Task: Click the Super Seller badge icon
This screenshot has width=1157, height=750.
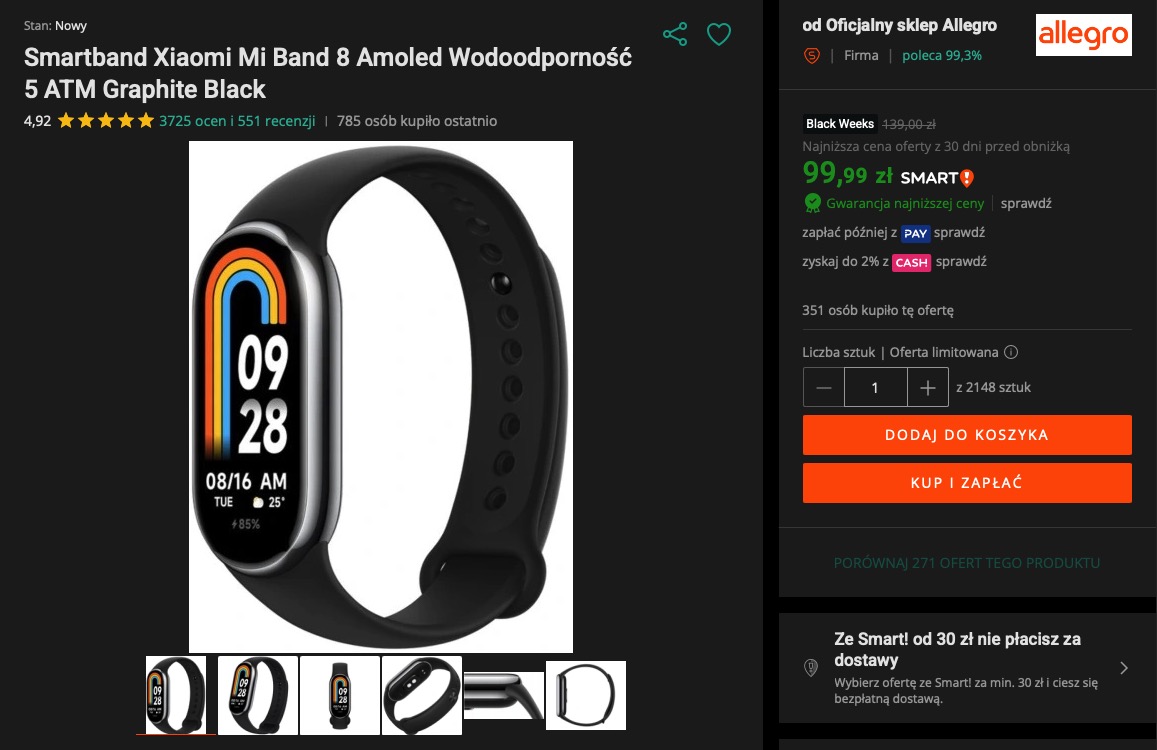Action: tap(812, 55)
